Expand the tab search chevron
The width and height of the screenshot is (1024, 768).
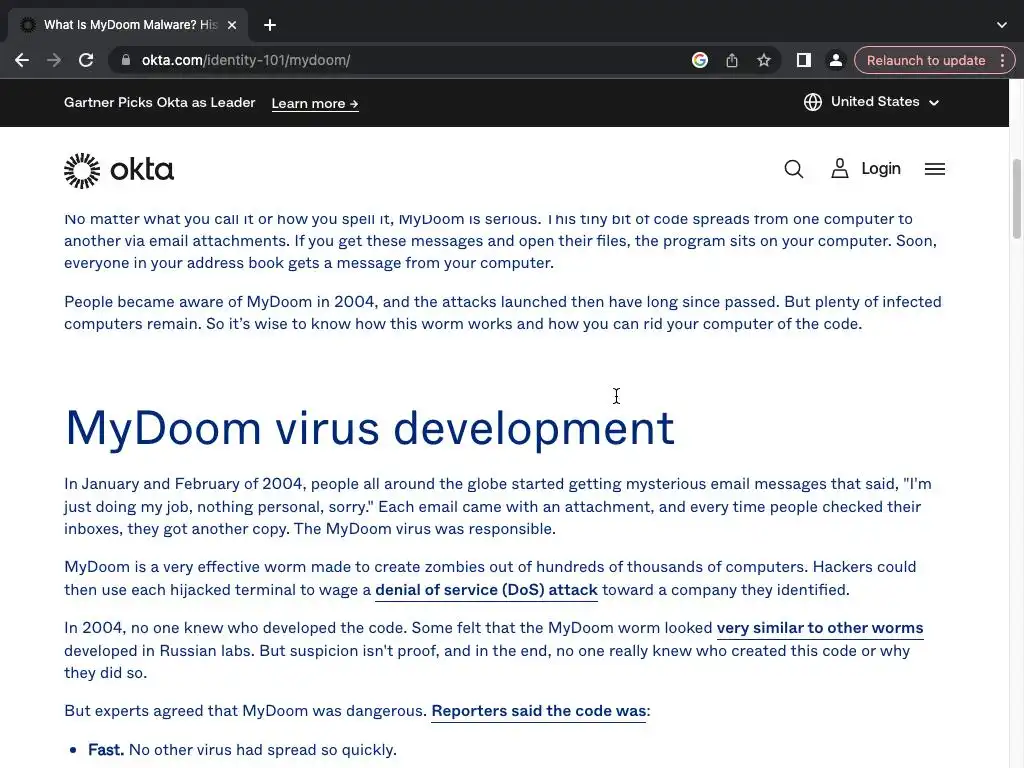1002,25
